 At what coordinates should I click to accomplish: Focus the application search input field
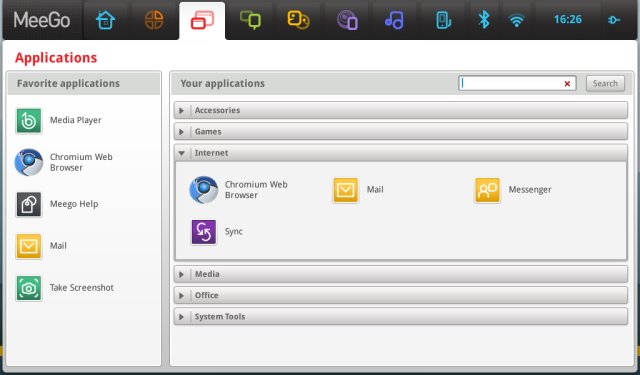click(x=517, y=83)
